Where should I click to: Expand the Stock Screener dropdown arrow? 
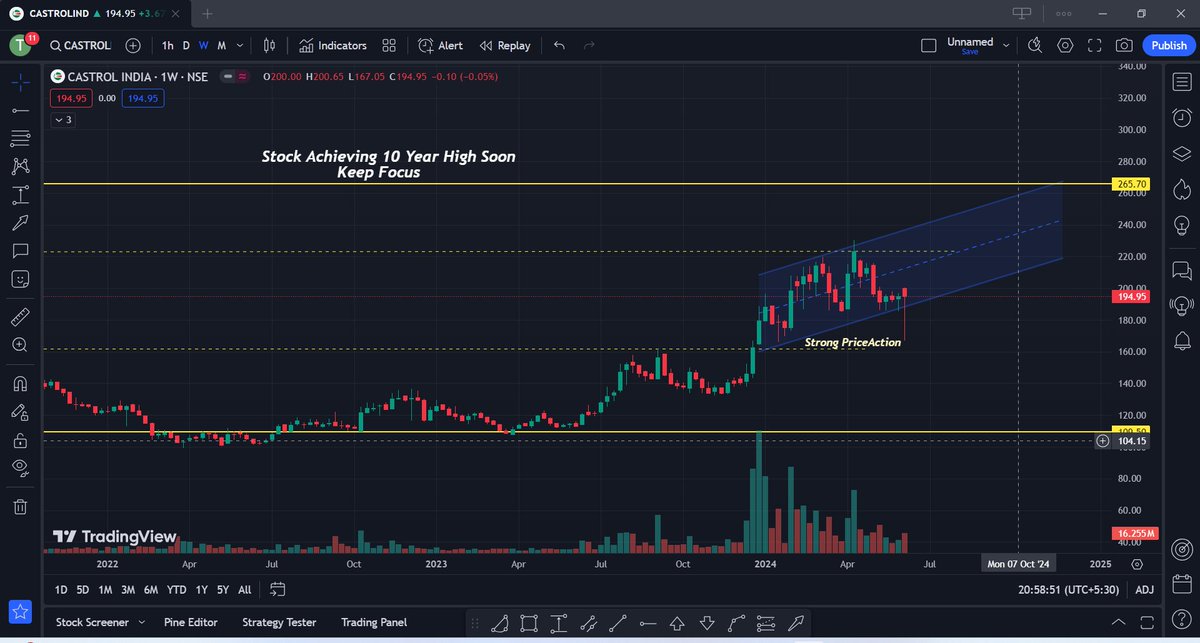click(141, 622)
